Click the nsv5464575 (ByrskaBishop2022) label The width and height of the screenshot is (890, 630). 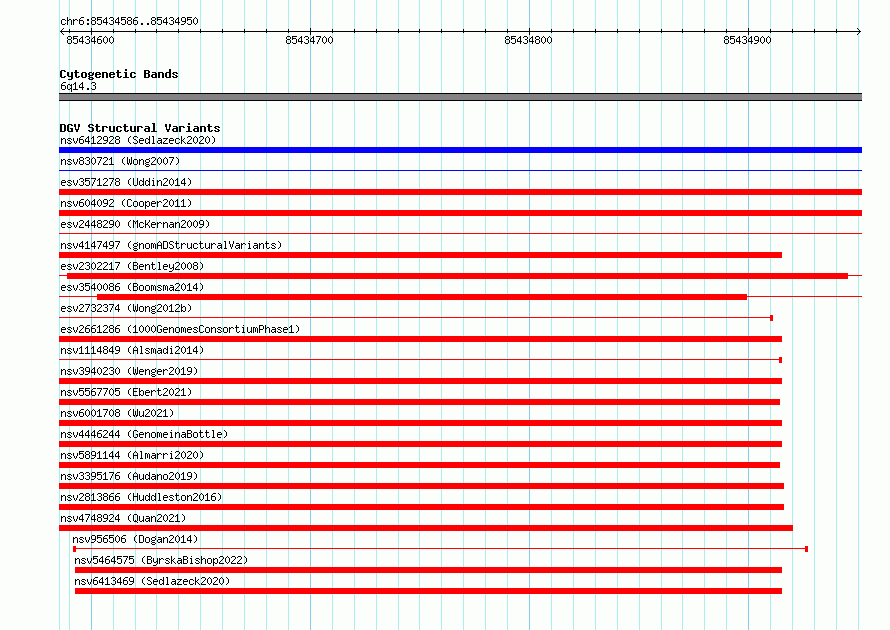coord(161,560)
